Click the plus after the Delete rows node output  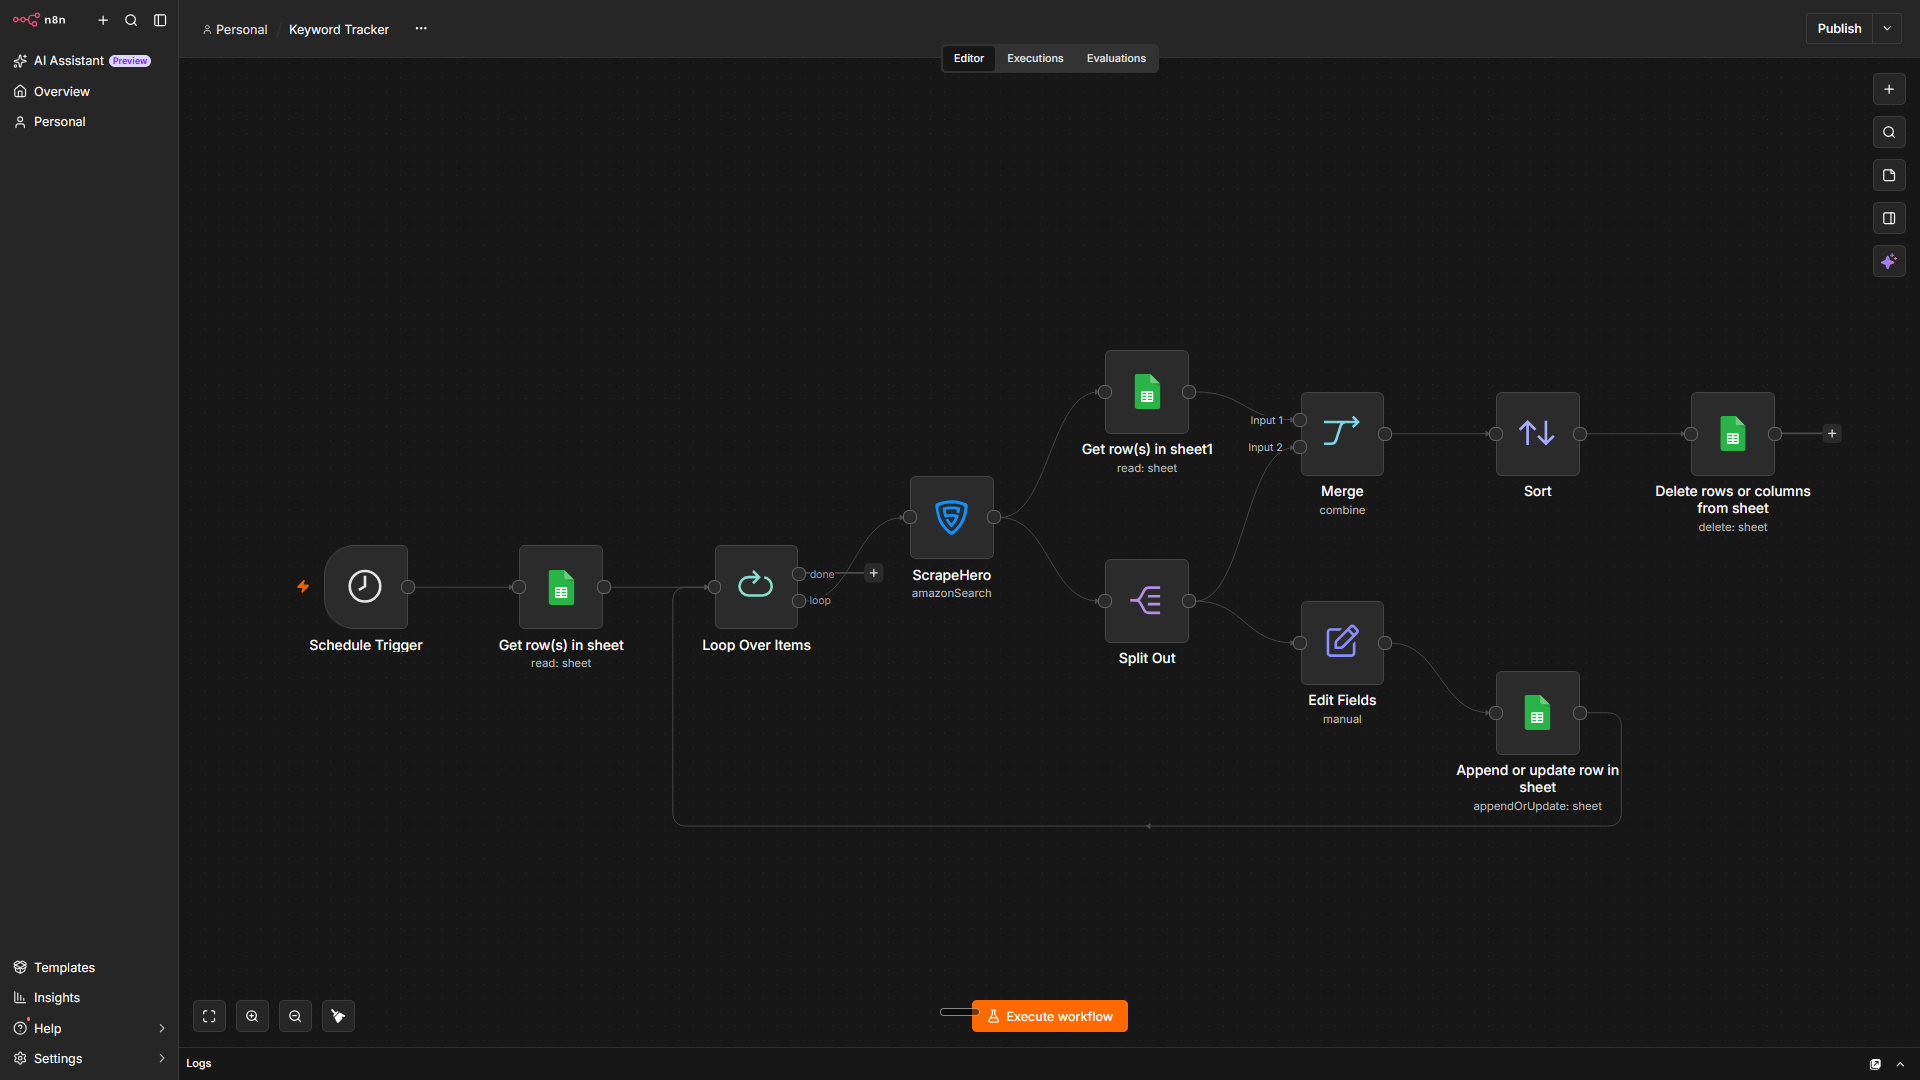[1832, 433]
